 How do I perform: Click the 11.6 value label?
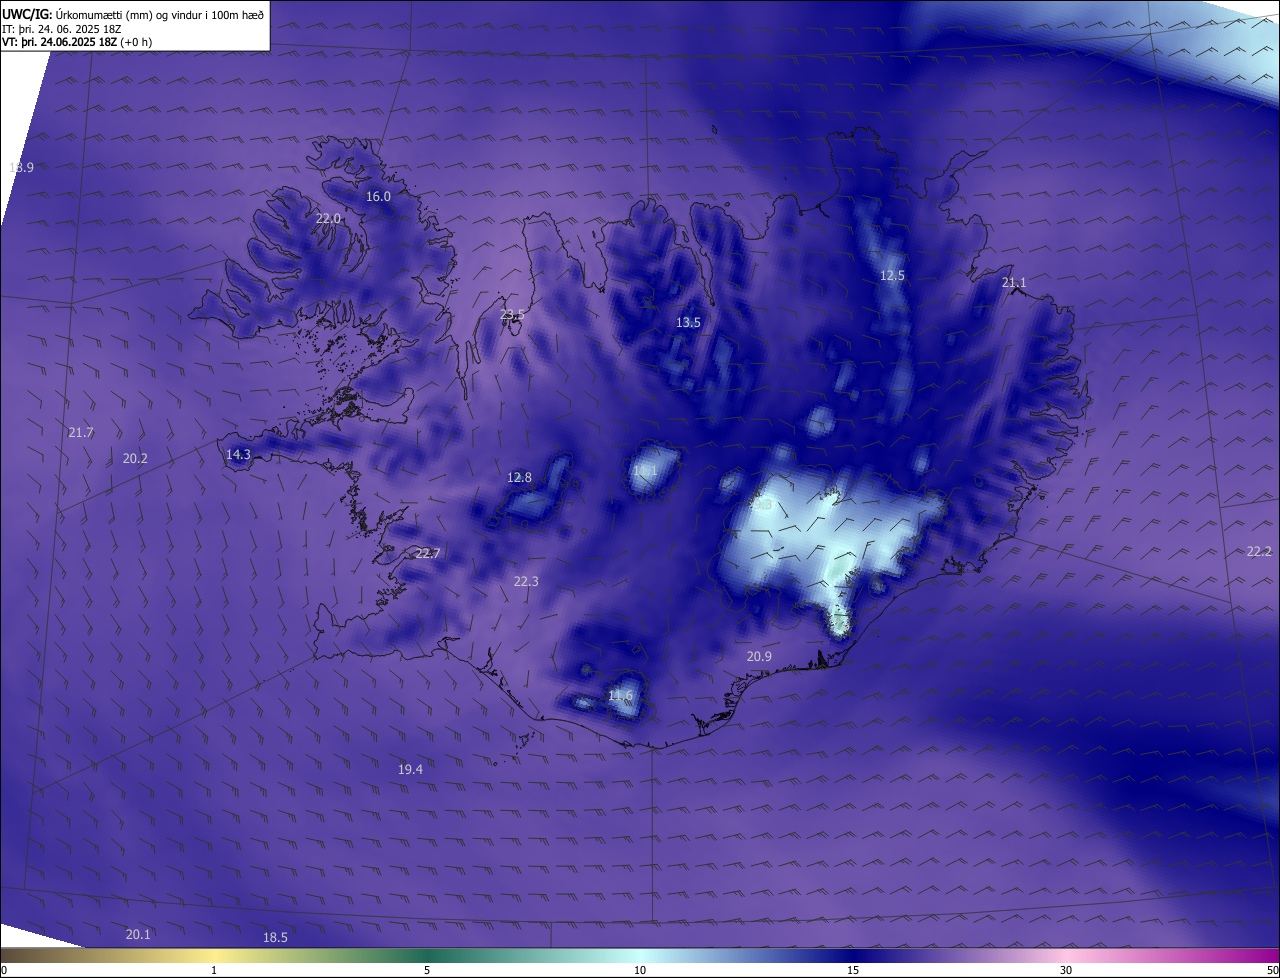(620, 696)
